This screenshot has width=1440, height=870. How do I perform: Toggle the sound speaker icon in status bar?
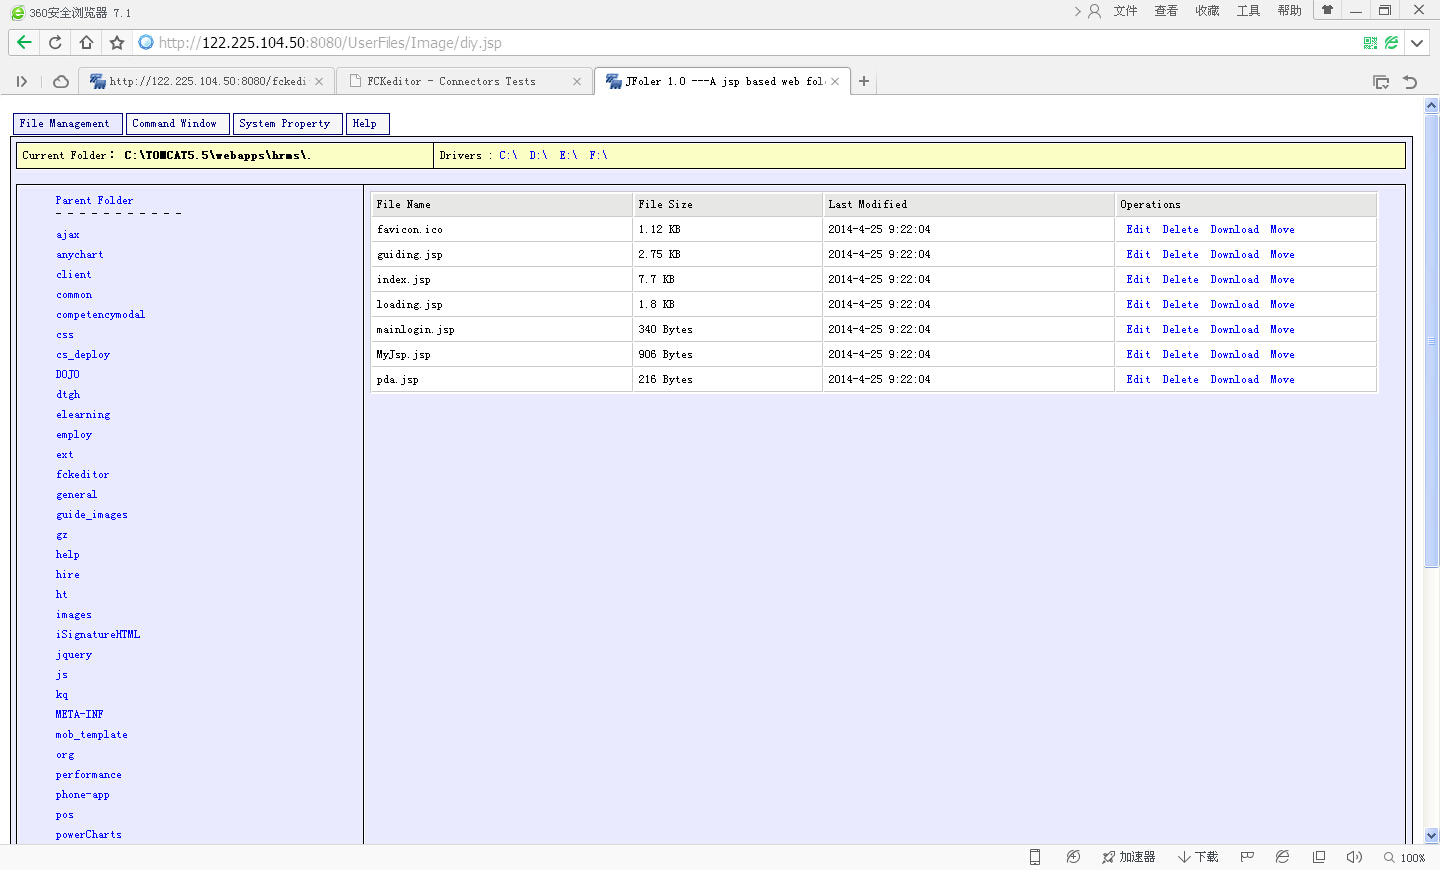tap(1354, 857)
